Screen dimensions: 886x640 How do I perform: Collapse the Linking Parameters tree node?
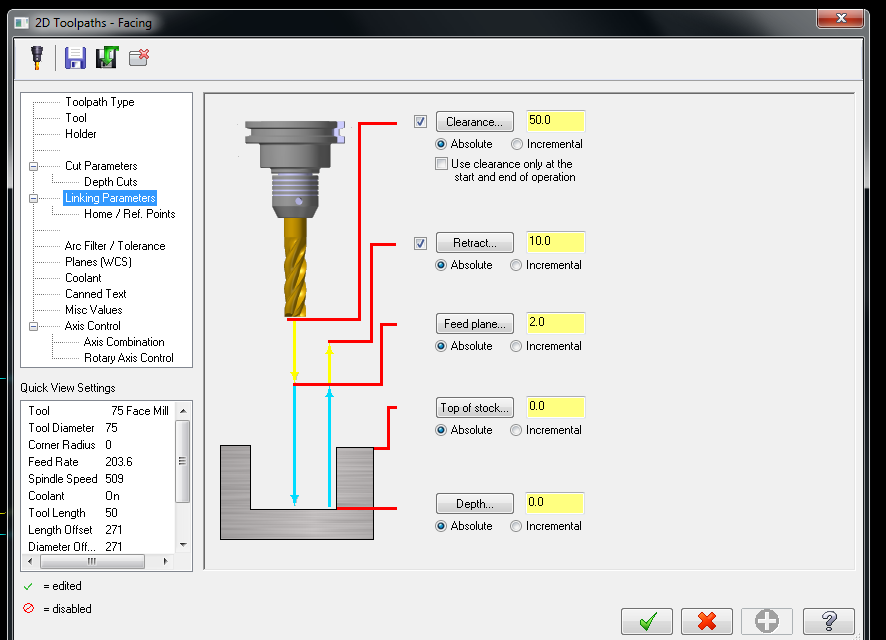(x=33, y=198)
